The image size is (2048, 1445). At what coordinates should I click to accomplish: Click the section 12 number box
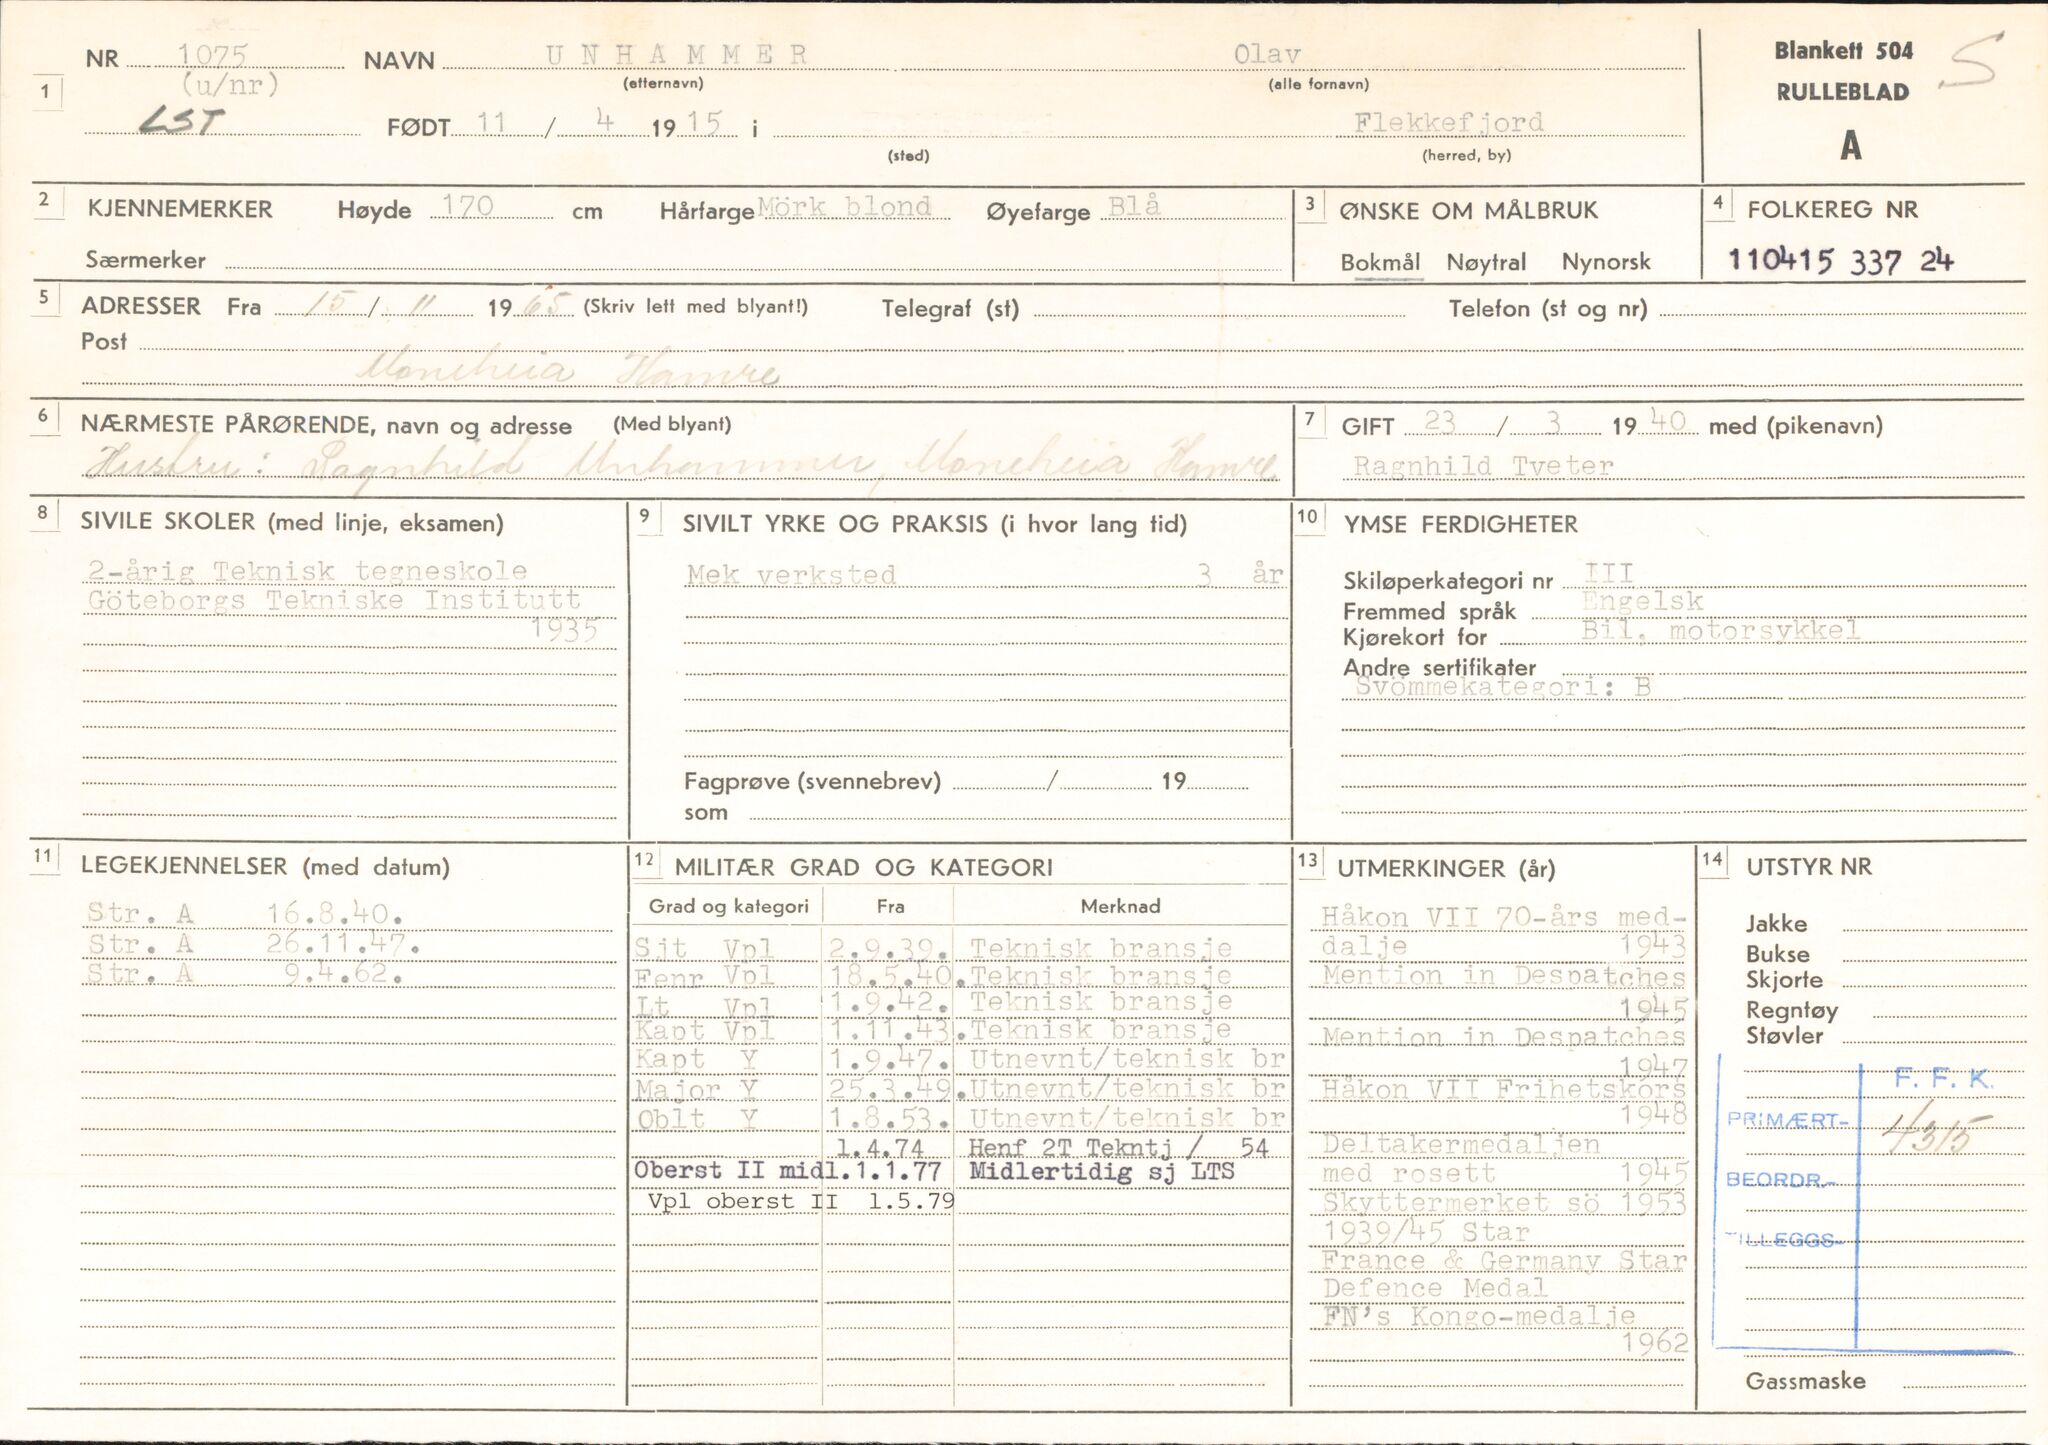[644, 860]
